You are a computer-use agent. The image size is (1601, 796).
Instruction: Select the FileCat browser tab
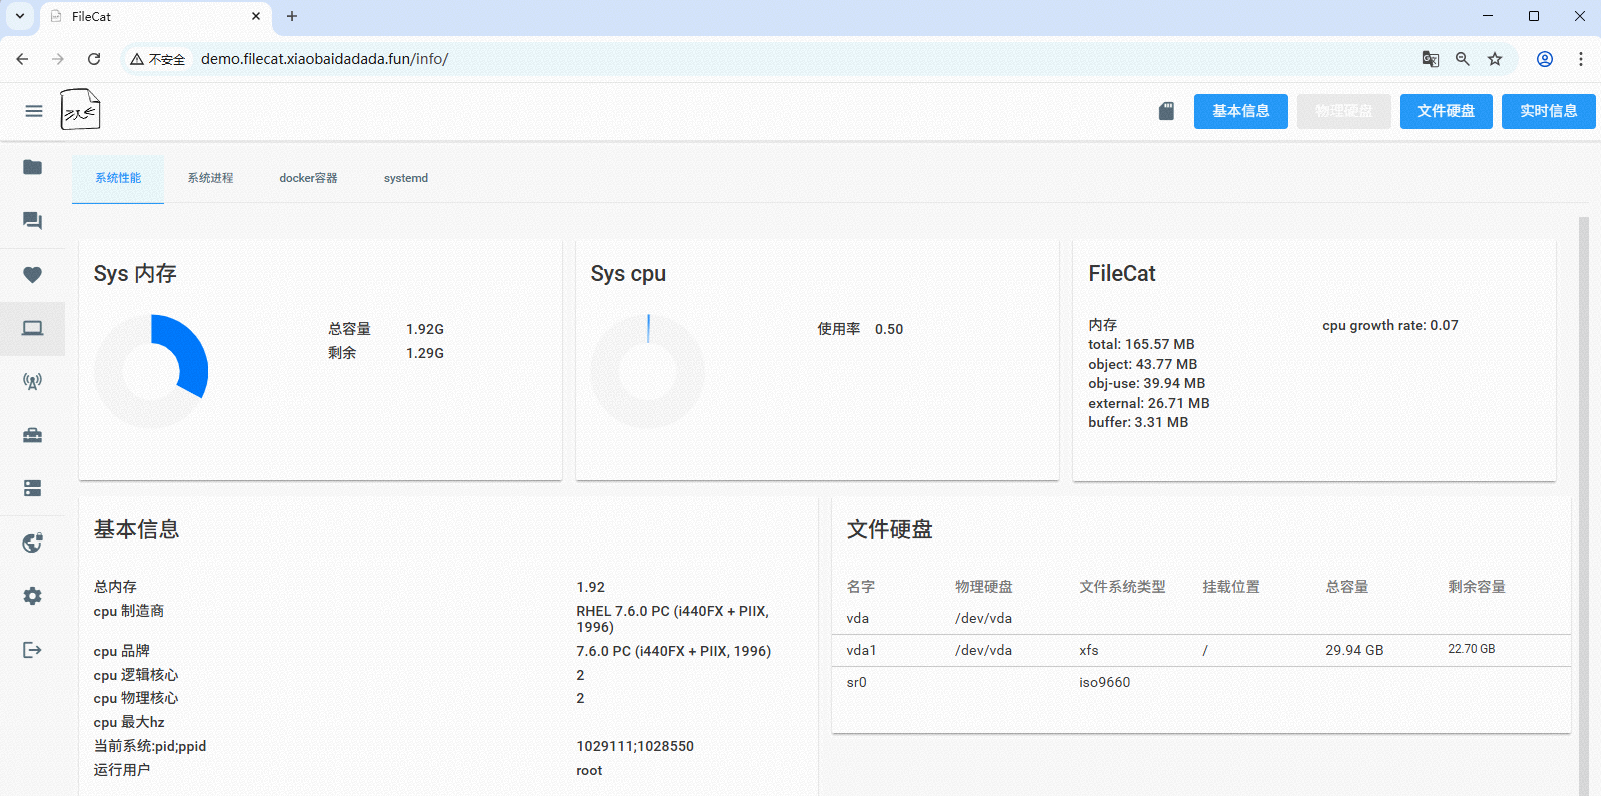(x=155, y=17)
